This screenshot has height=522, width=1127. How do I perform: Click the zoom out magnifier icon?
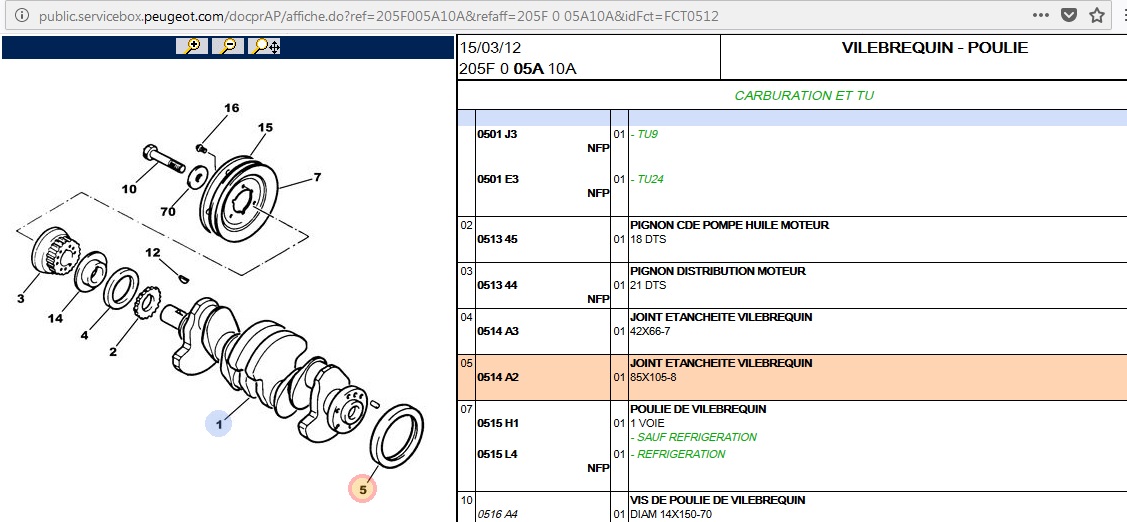[x=228, y=46]
